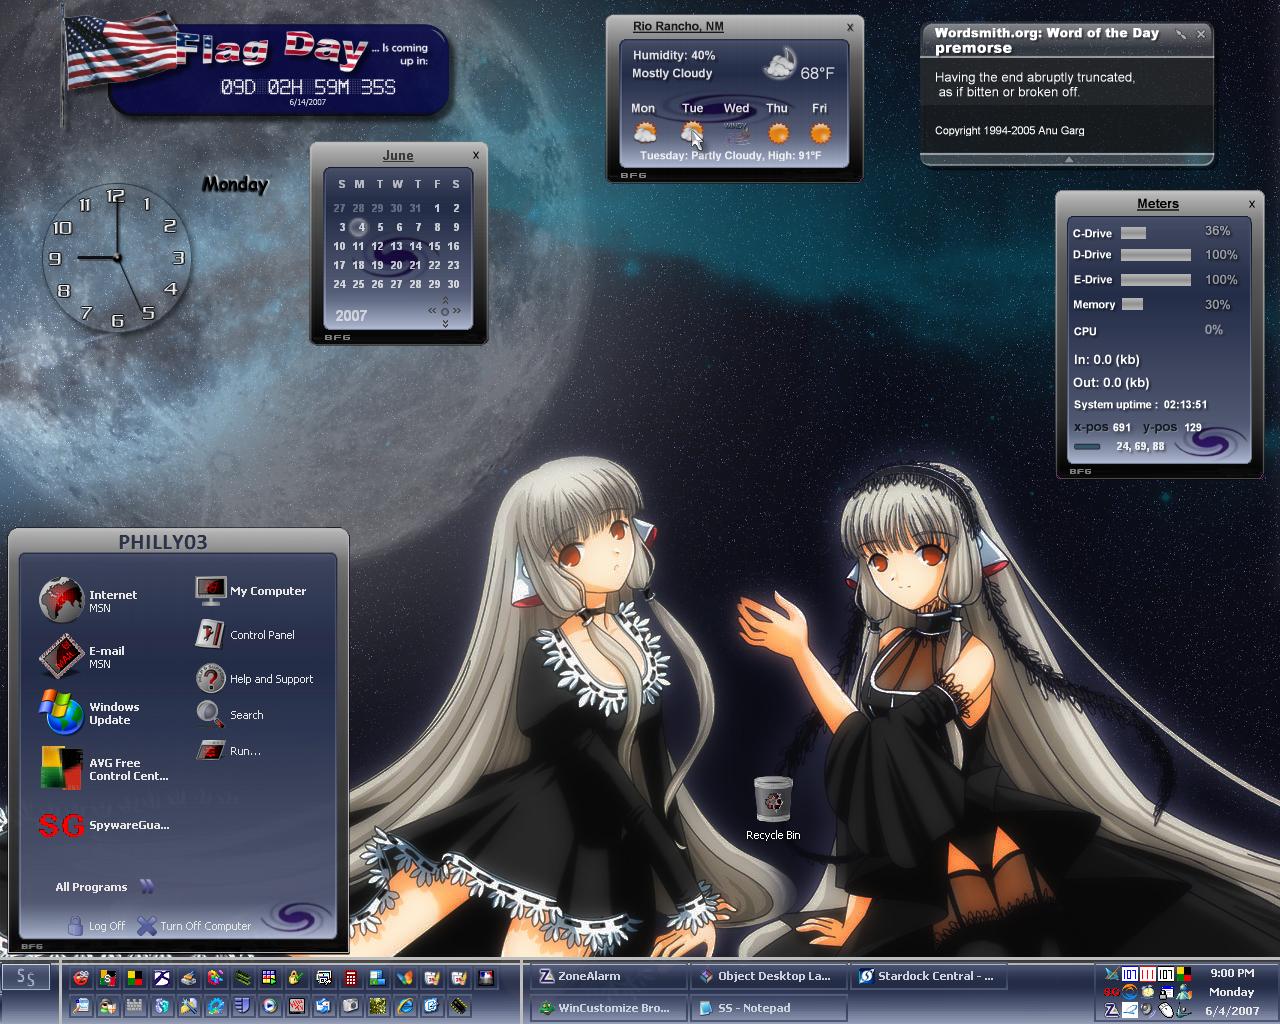The width and height of the screenshot is (1280, 1024).
Task: Select June 4 on calendar widget
Action: (x=362, y=227)
